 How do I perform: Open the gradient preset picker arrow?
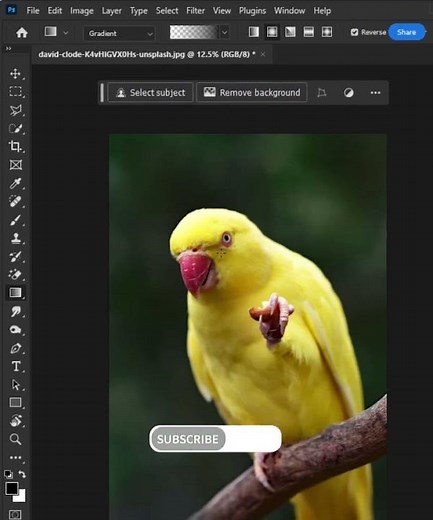225,32
